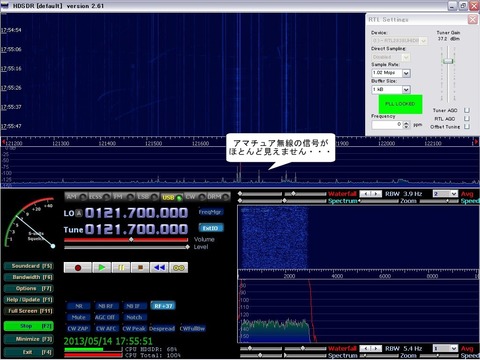
Task: Open the Sample Rate dropdown
Action: pyautogui.click(x=406, y=73)
